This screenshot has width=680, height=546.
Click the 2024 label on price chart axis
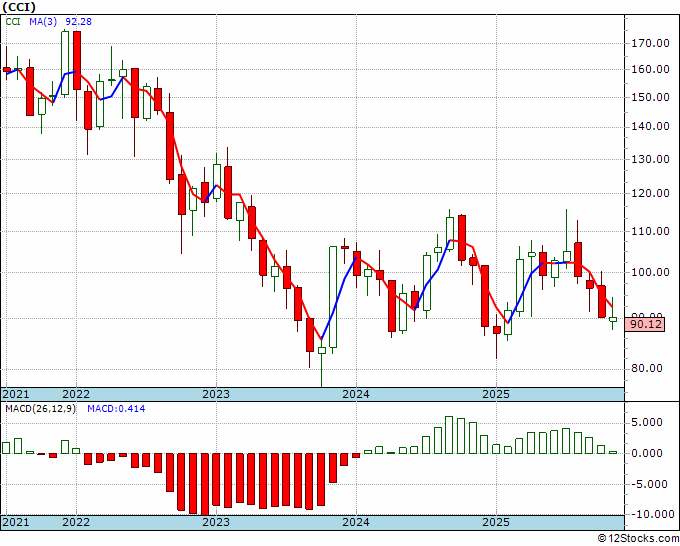point(356,394)
